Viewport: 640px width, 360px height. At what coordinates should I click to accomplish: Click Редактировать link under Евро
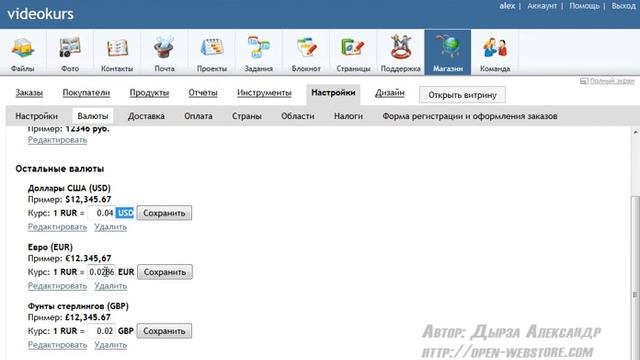[x=57, y=286]
